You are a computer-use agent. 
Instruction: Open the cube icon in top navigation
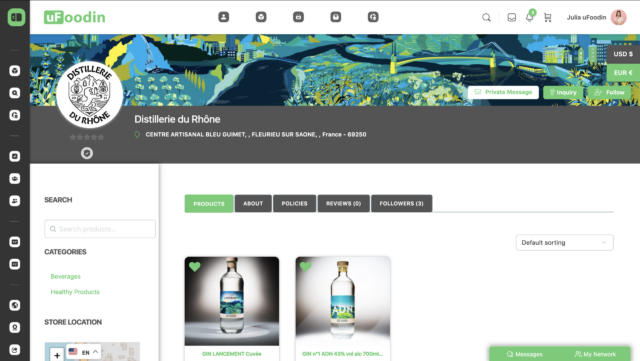click(261, 17)
